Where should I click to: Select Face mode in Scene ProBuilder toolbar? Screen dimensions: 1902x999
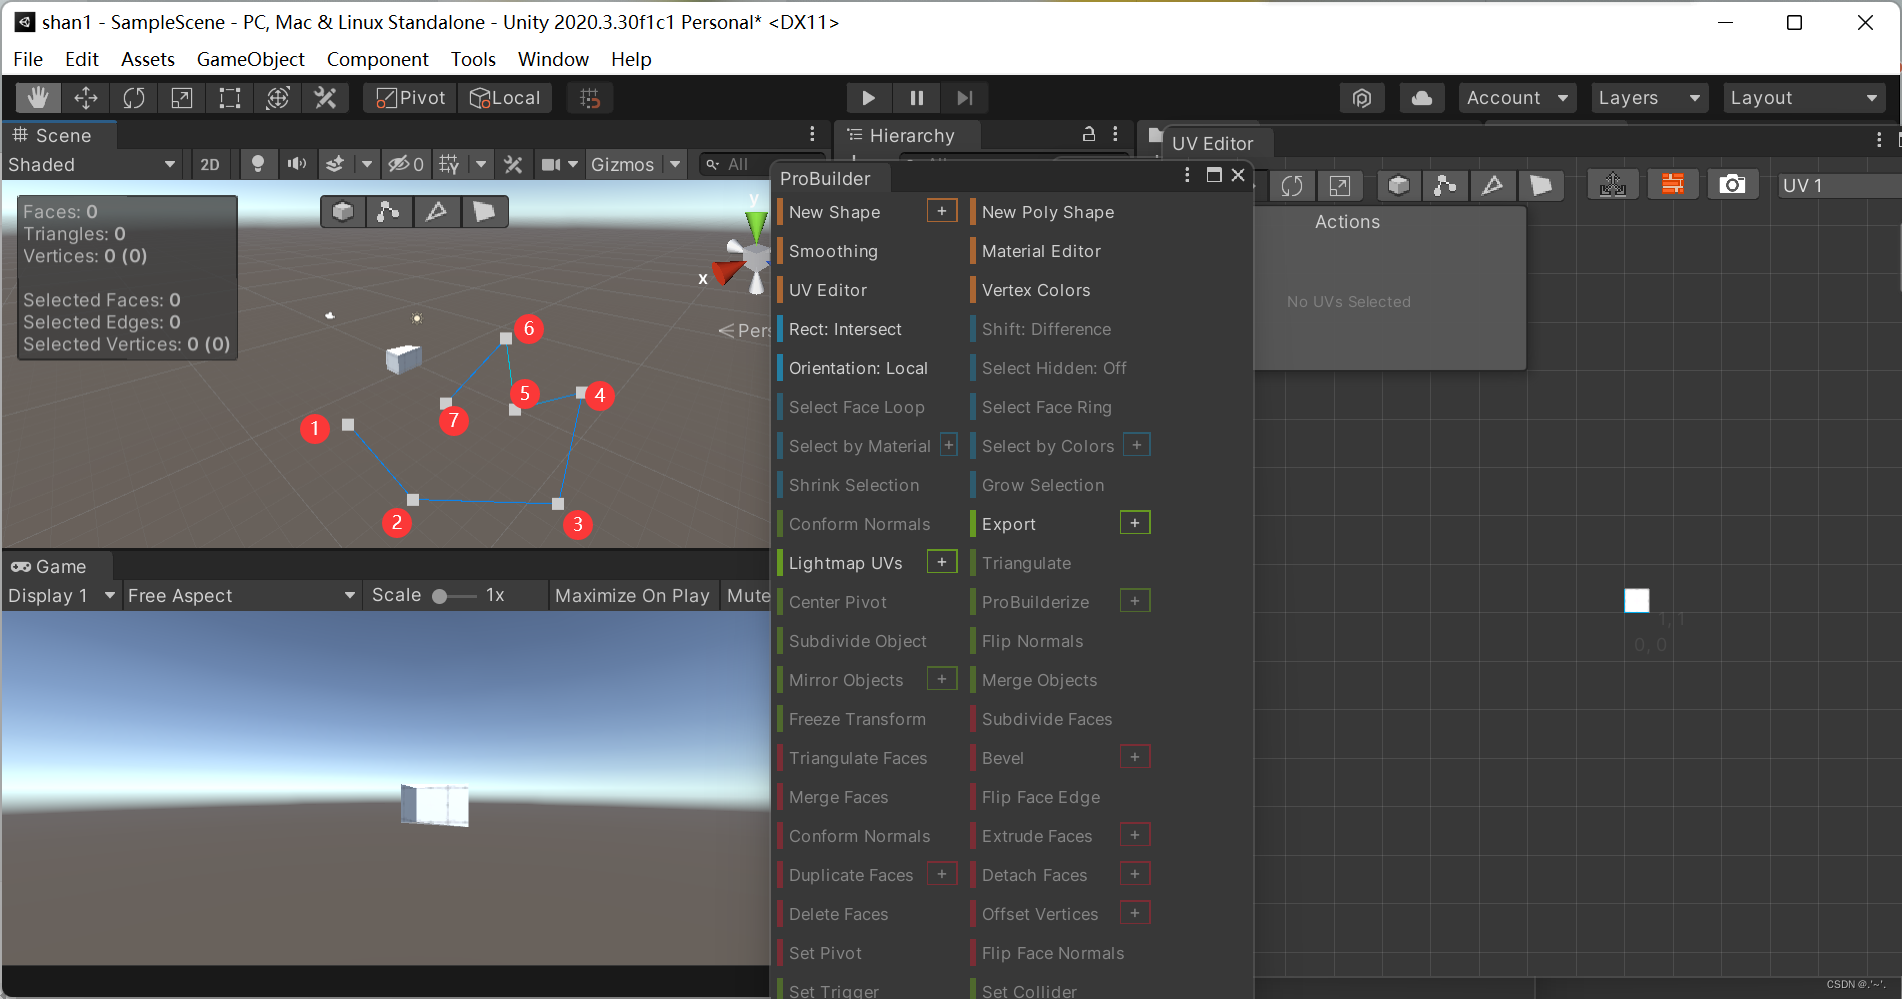pos(484,212)
